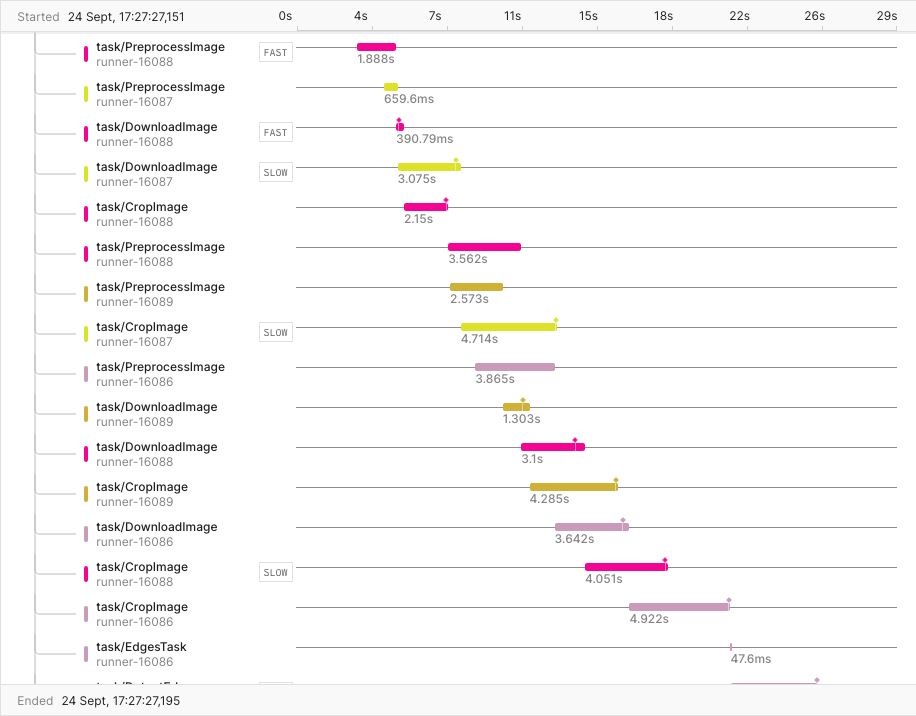Click the magenta color swatch for task/EdgesTask runner-16086
The width and height of the screenshot is (916, 716).
(x=85, y=654)
